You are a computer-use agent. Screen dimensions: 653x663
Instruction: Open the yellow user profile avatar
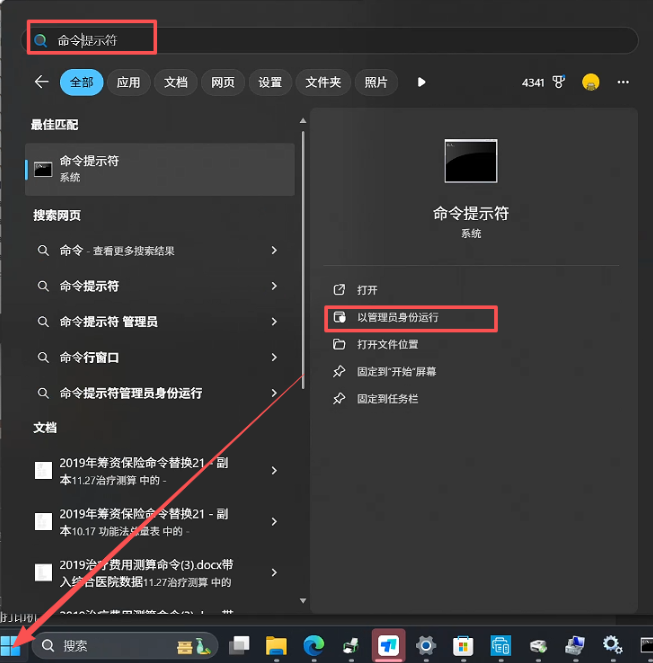590,82
